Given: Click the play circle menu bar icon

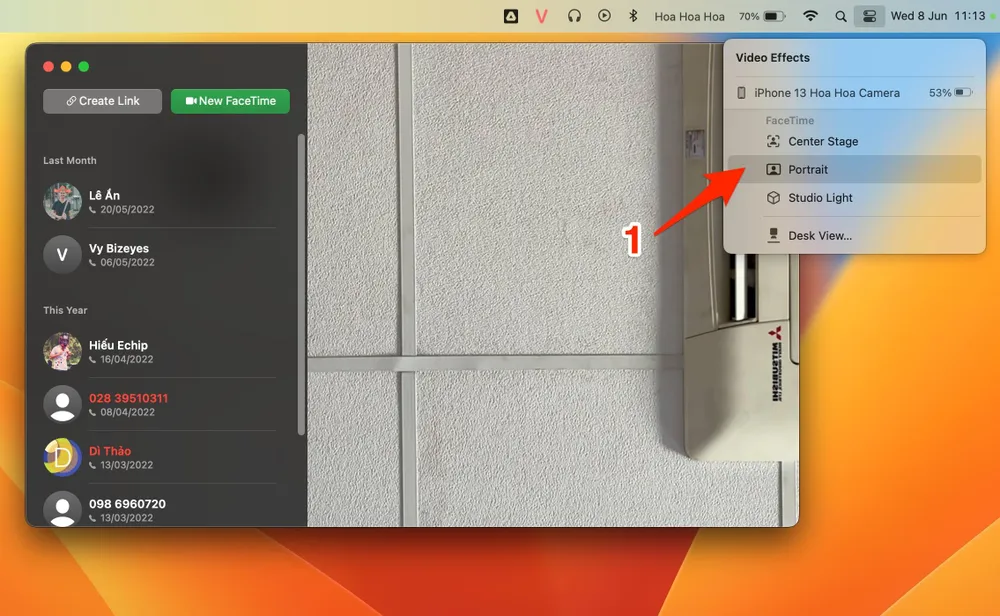Looking at the screenshot, I should (604, 16).
